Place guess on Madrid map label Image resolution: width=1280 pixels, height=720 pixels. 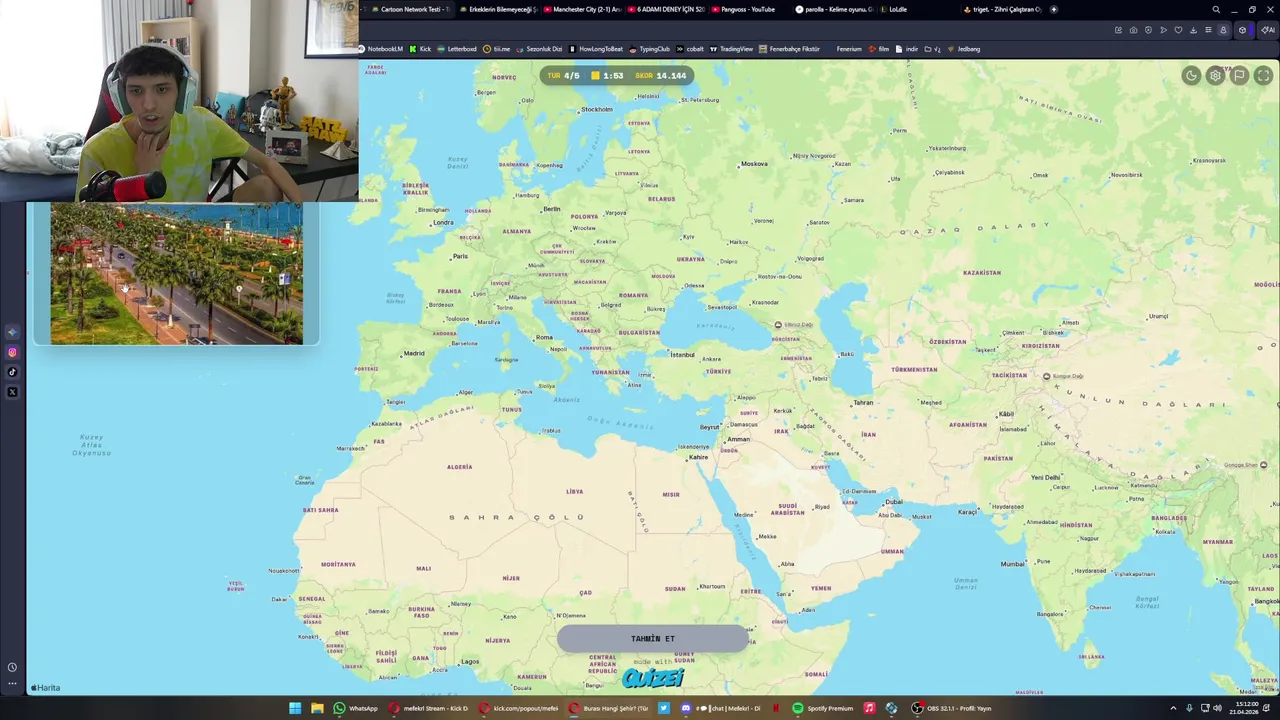pos(412,353)
